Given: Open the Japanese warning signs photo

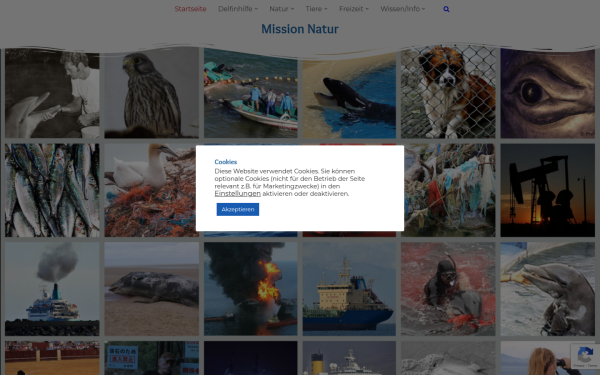Looking at the screenshot, I should (x=152, y=358).
